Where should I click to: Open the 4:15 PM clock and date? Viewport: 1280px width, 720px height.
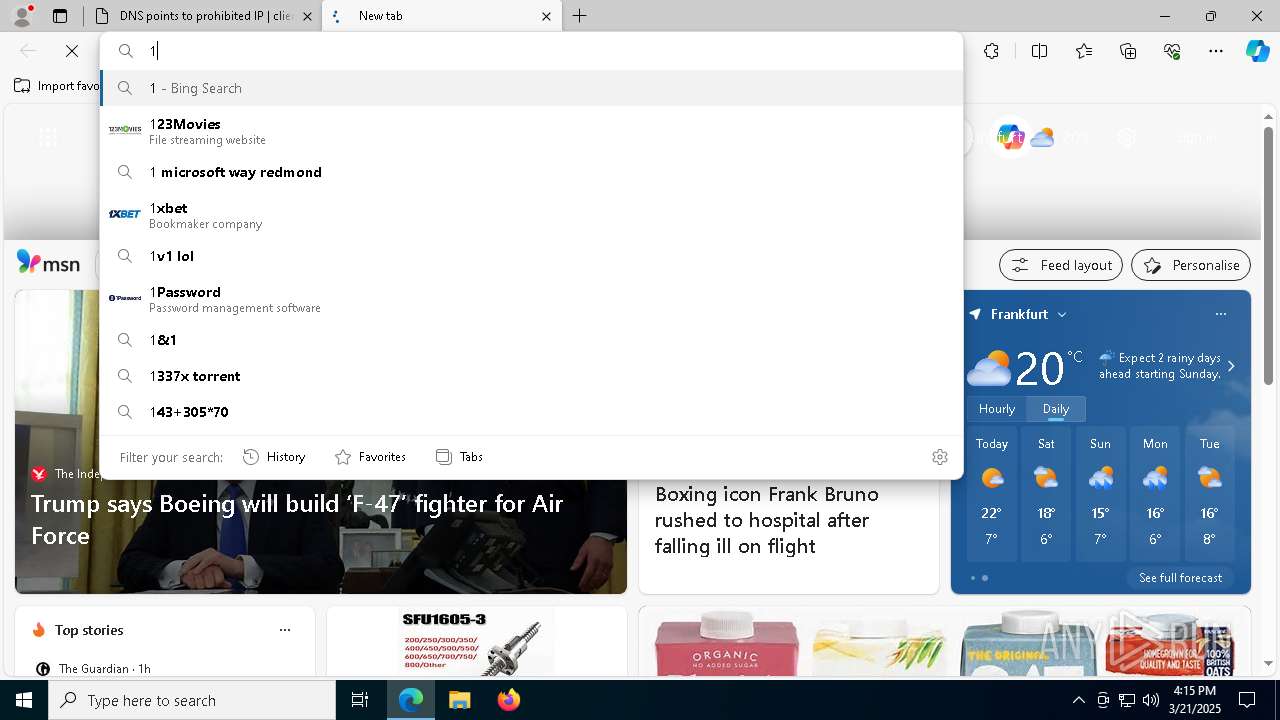pyautogui.click(x=1194, y=700)
